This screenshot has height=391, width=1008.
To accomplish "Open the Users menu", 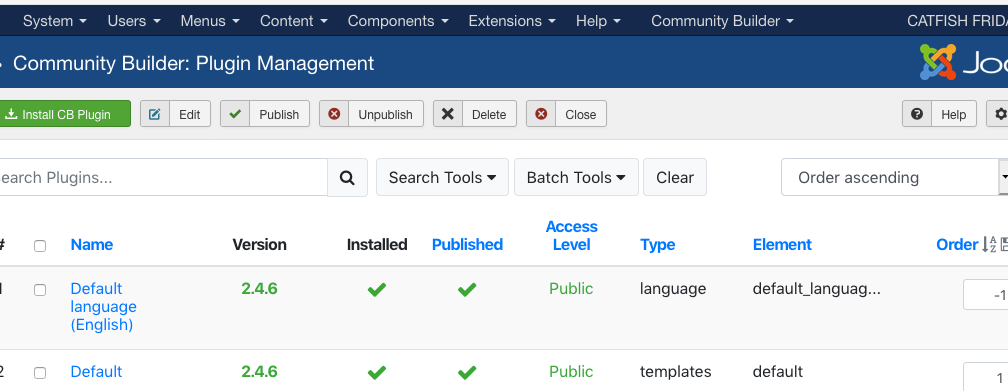I will [134, 21].
